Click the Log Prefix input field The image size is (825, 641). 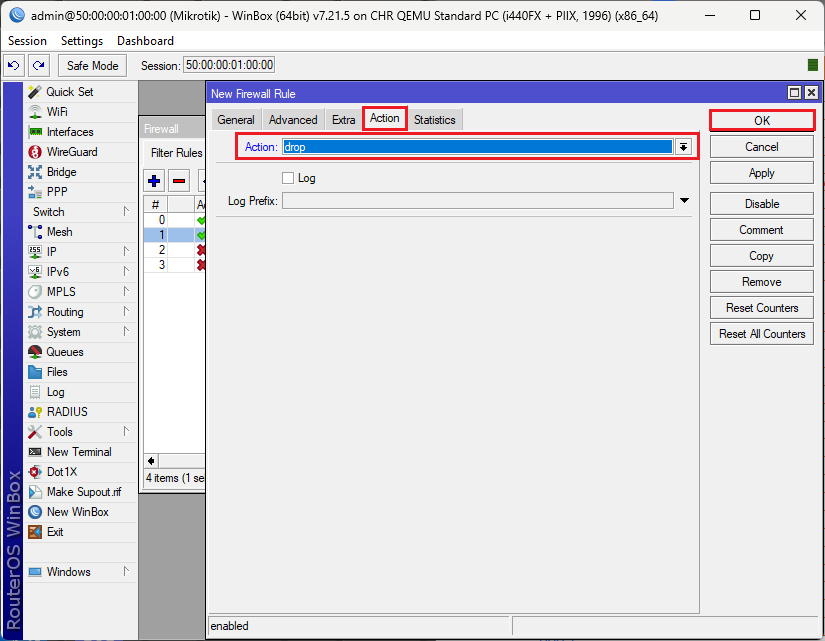pyautogui.click(x=477, y=201)
